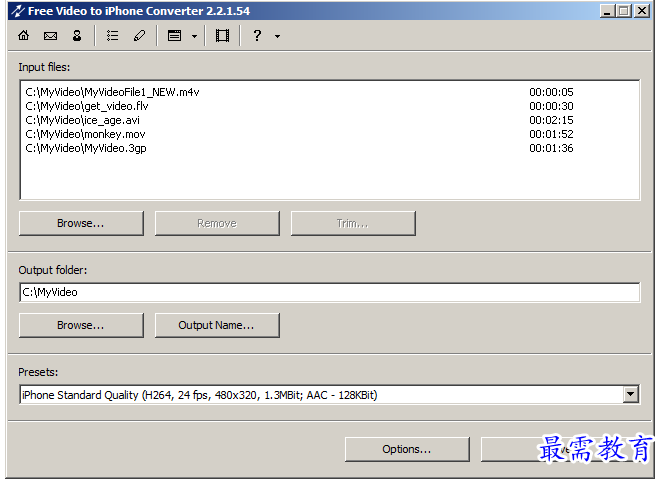Open the list view toolbar icon

point(112,36)
